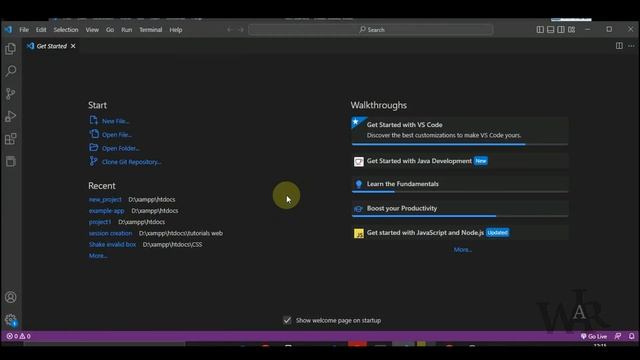
Task: Open the Terminal menu
Action: coord(151,30)
